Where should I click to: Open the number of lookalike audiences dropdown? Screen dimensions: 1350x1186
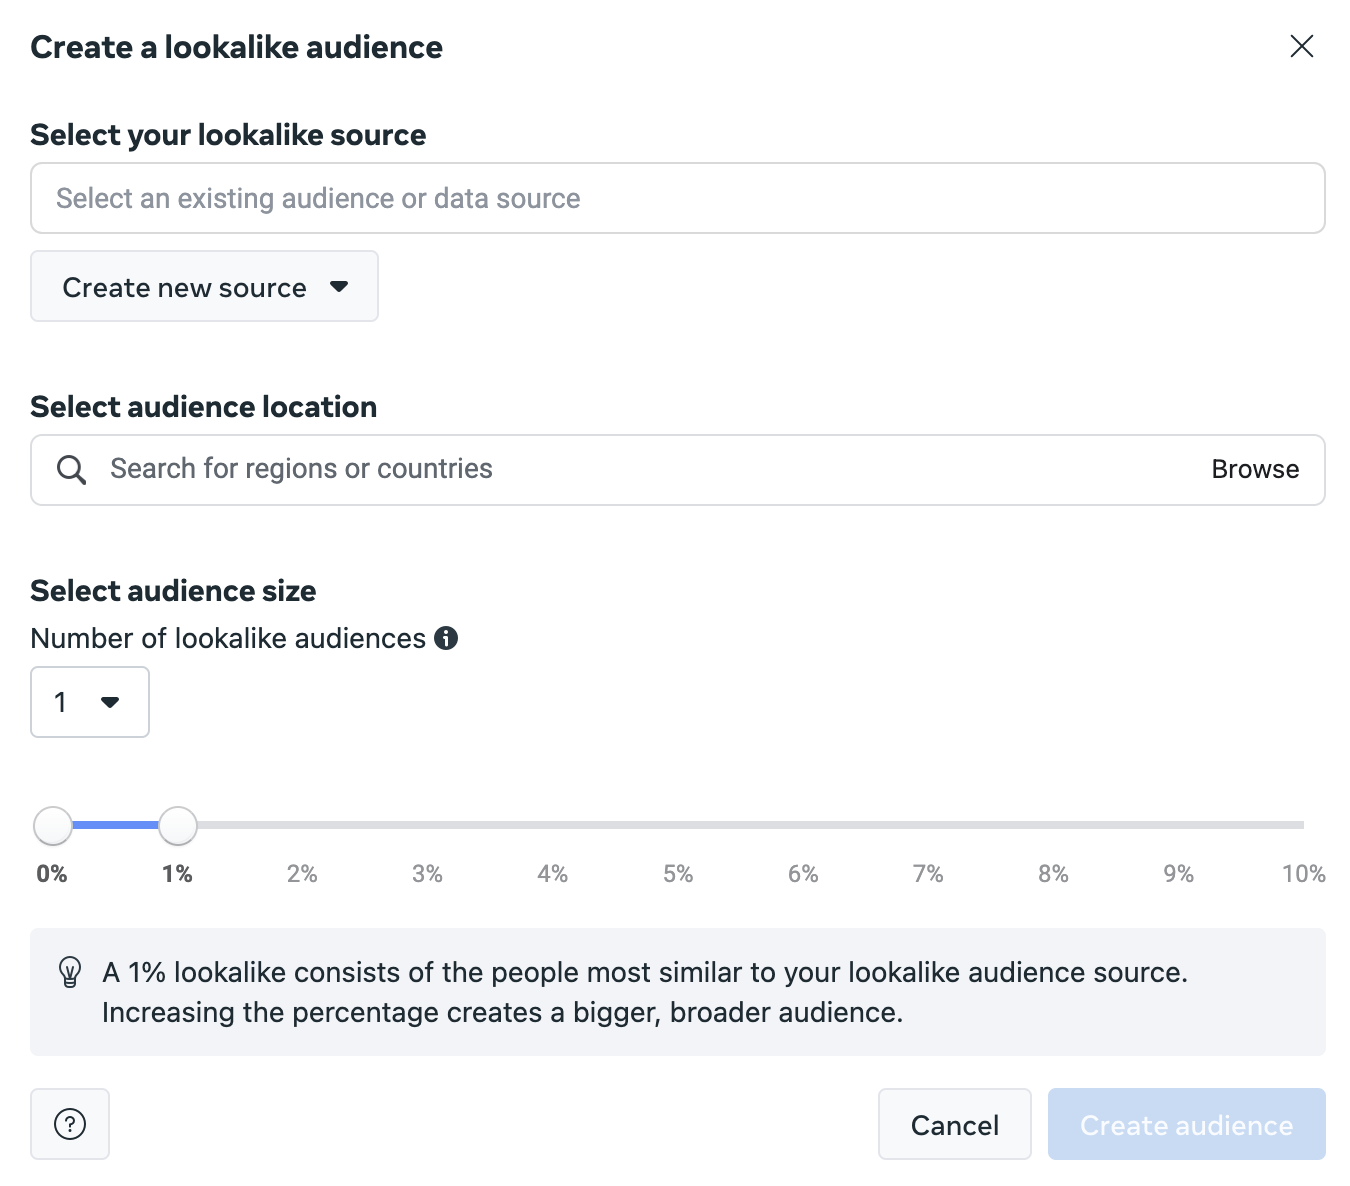90,702
